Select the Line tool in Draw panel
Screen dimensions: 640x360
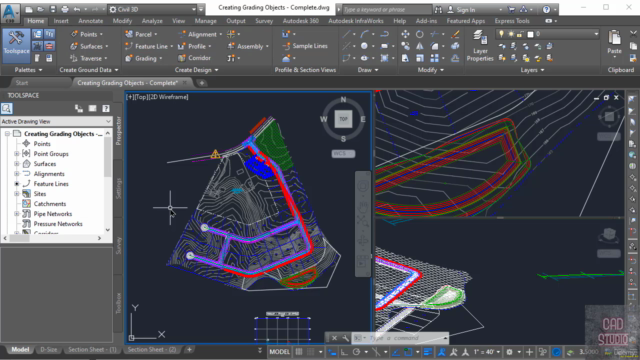(x=347, y=34)
